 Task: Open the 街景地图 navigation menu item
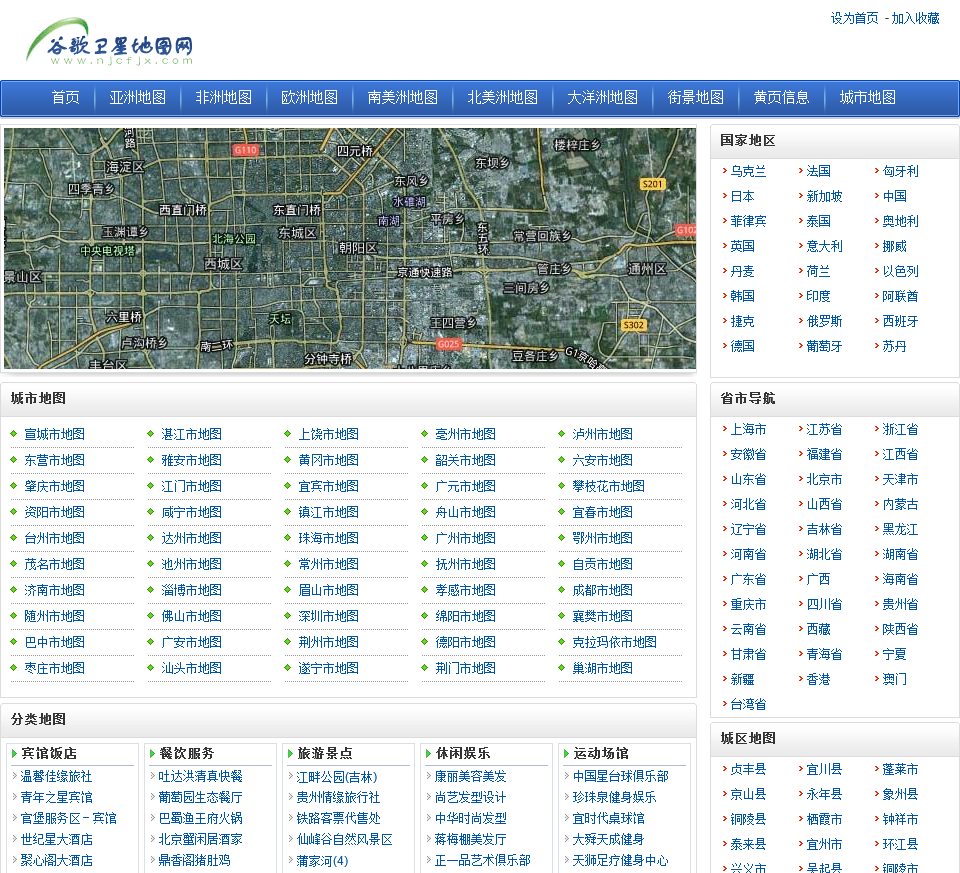(x=695, y=98)
